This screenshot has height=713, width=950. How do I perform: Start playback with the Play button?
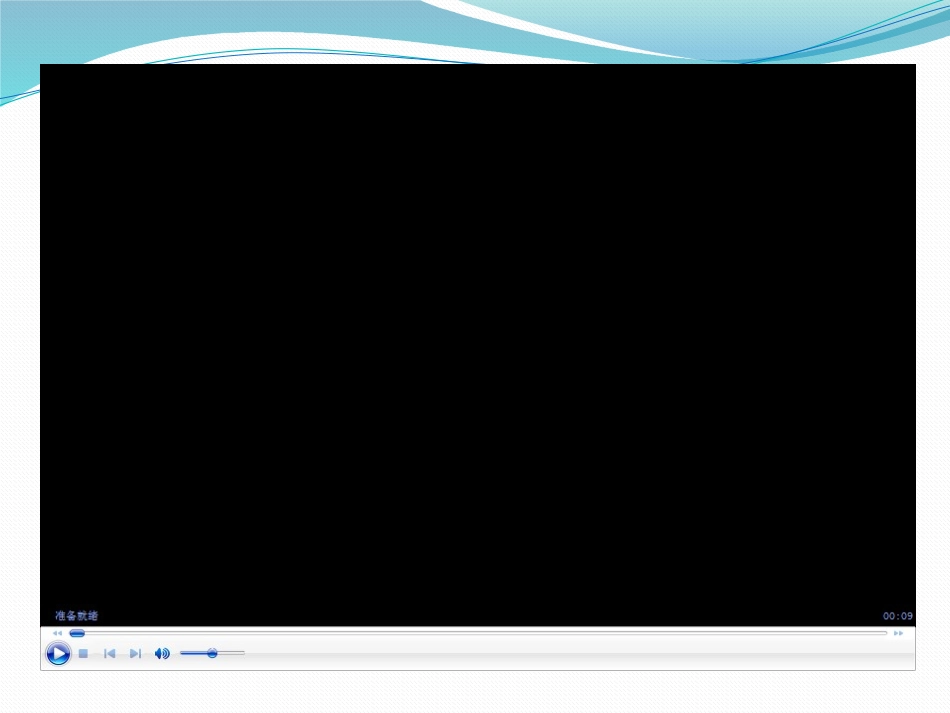tap(58, 654)
